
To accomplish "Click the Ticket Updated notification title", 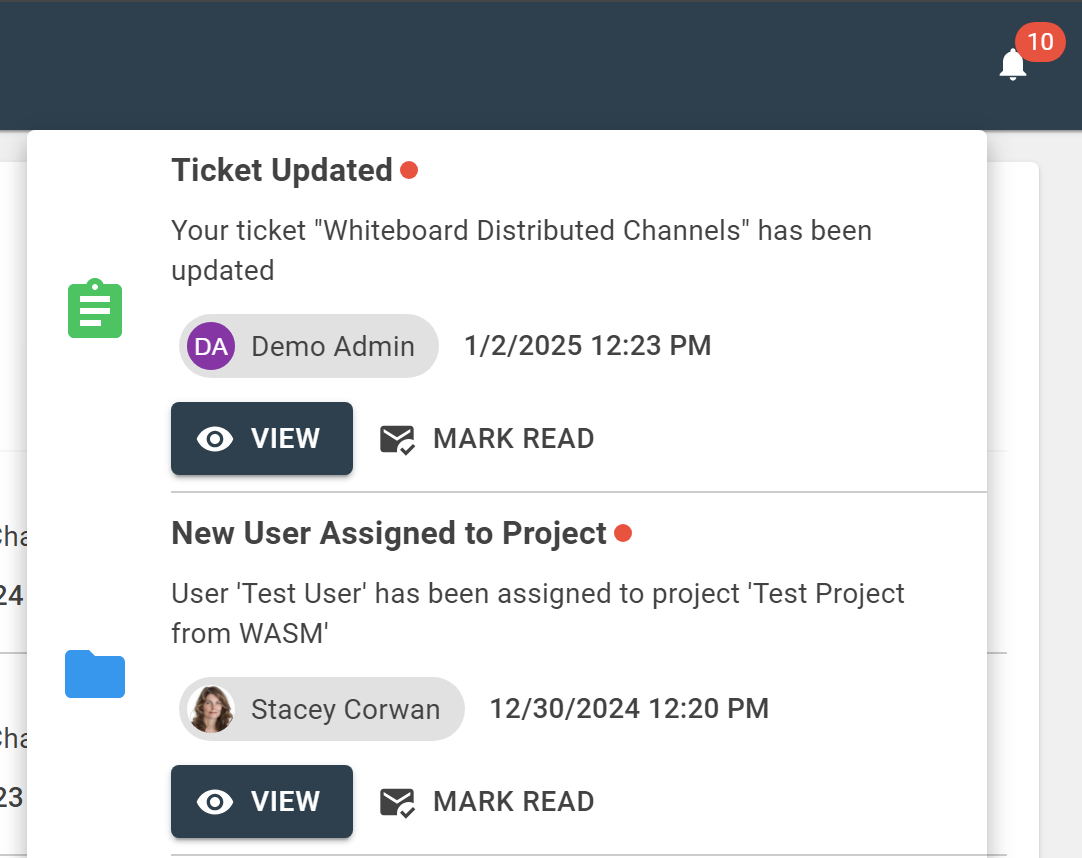I will click(x=282, y=170).
